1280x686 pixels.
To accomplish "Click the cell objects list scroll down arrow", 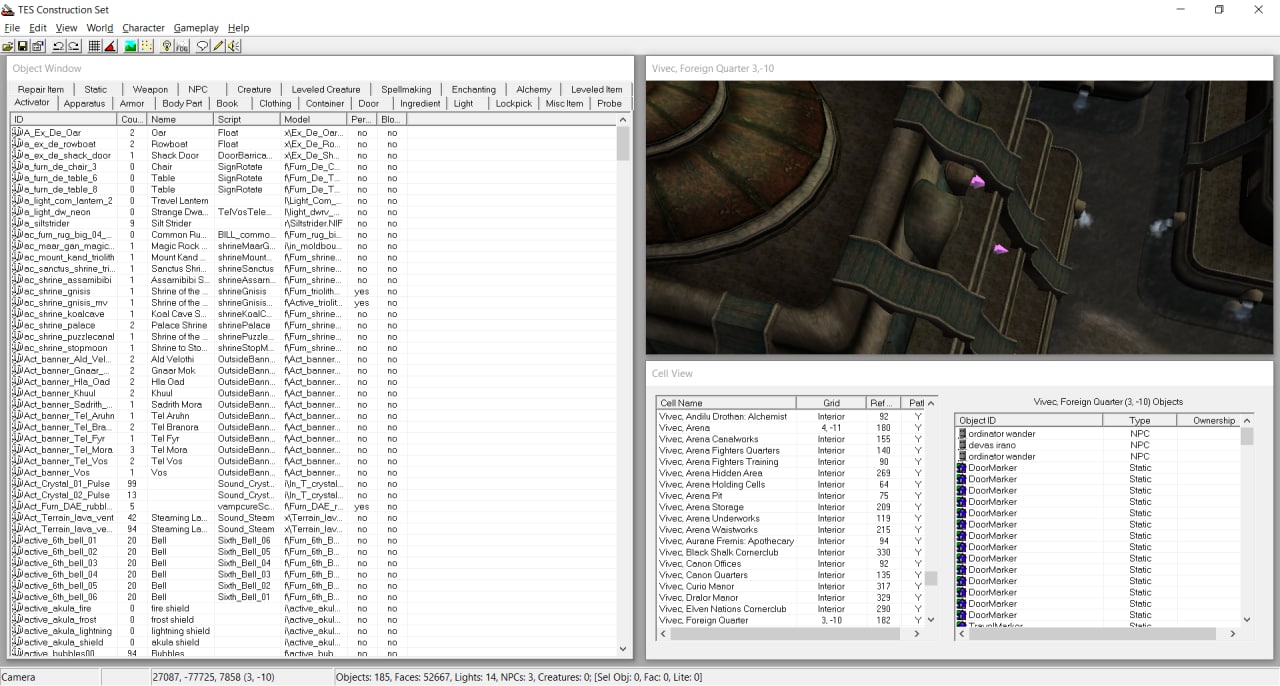I will [x=1246, y=620].
